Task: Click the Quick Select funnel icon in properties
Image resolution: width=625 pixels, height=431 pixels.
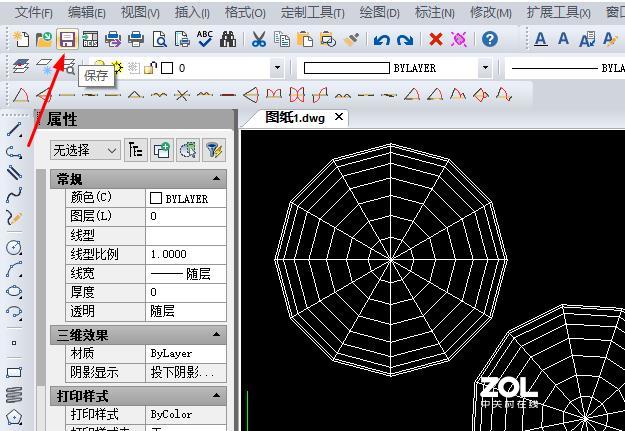Action: click(213, 150)
